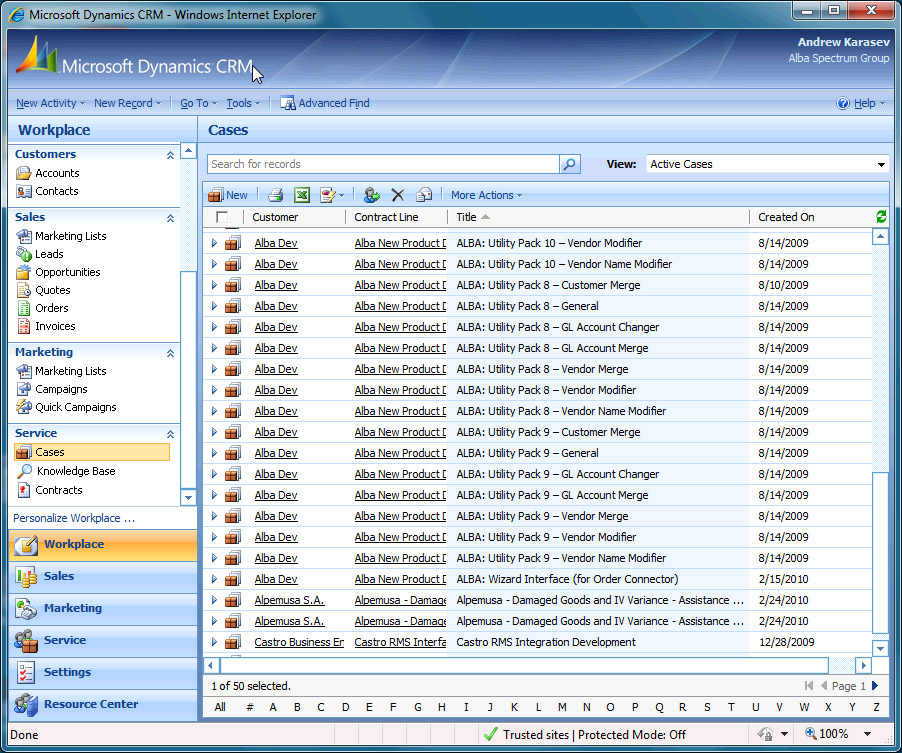Click the Personalize Workplace link
902x753 pixels.
(74, 518)
